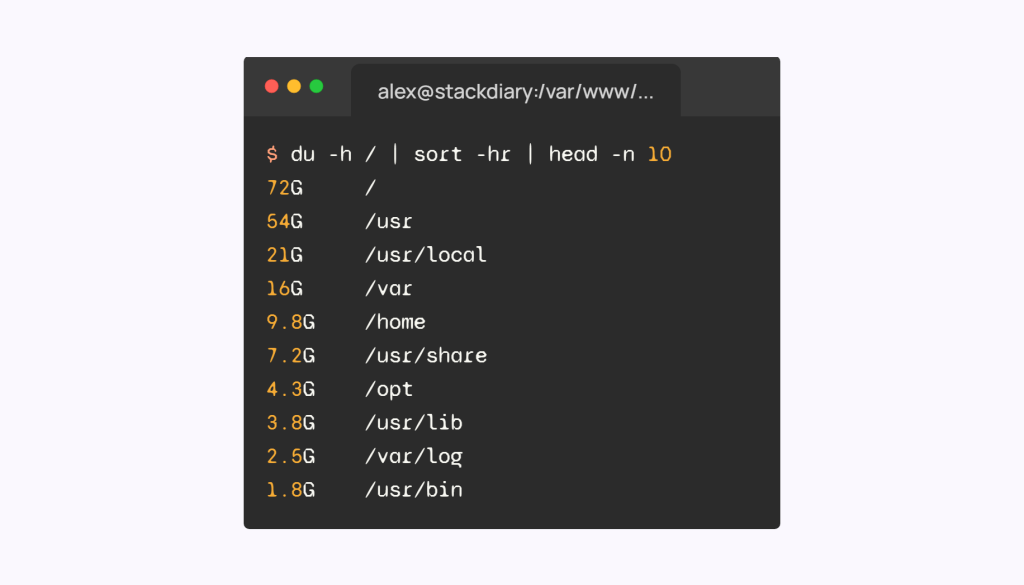1024x585 pixels.
Task: Click the 72G size for root
Action: pos(285,188)
